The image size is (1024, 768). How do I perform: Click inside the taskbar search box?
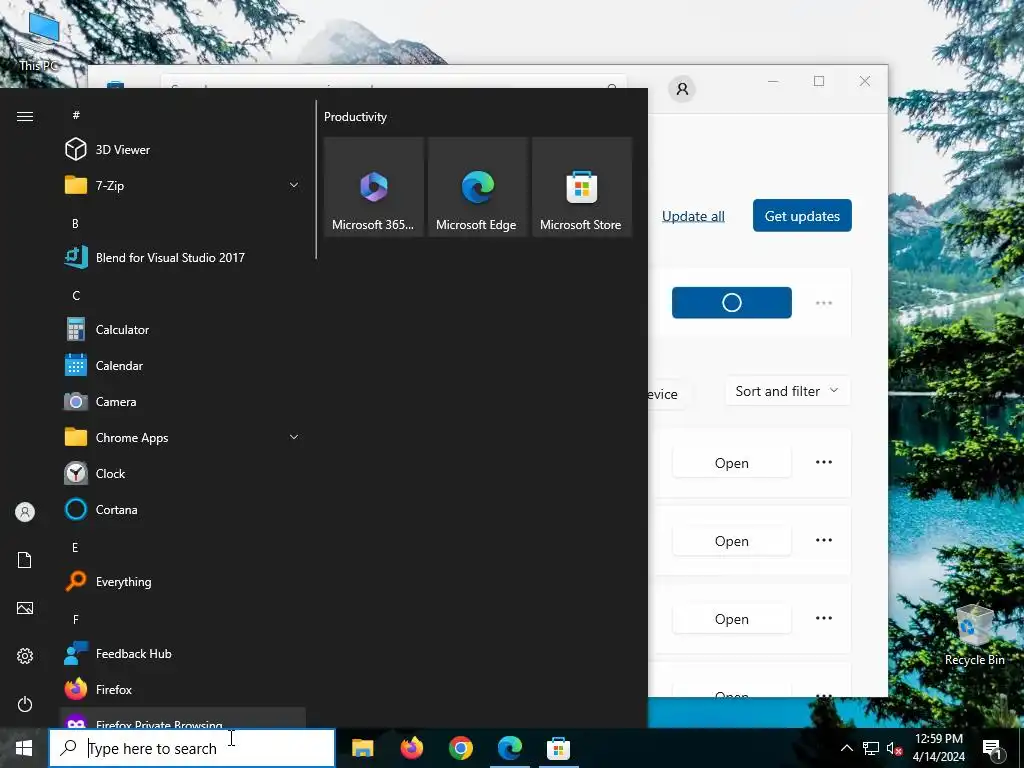pos(192,748)
